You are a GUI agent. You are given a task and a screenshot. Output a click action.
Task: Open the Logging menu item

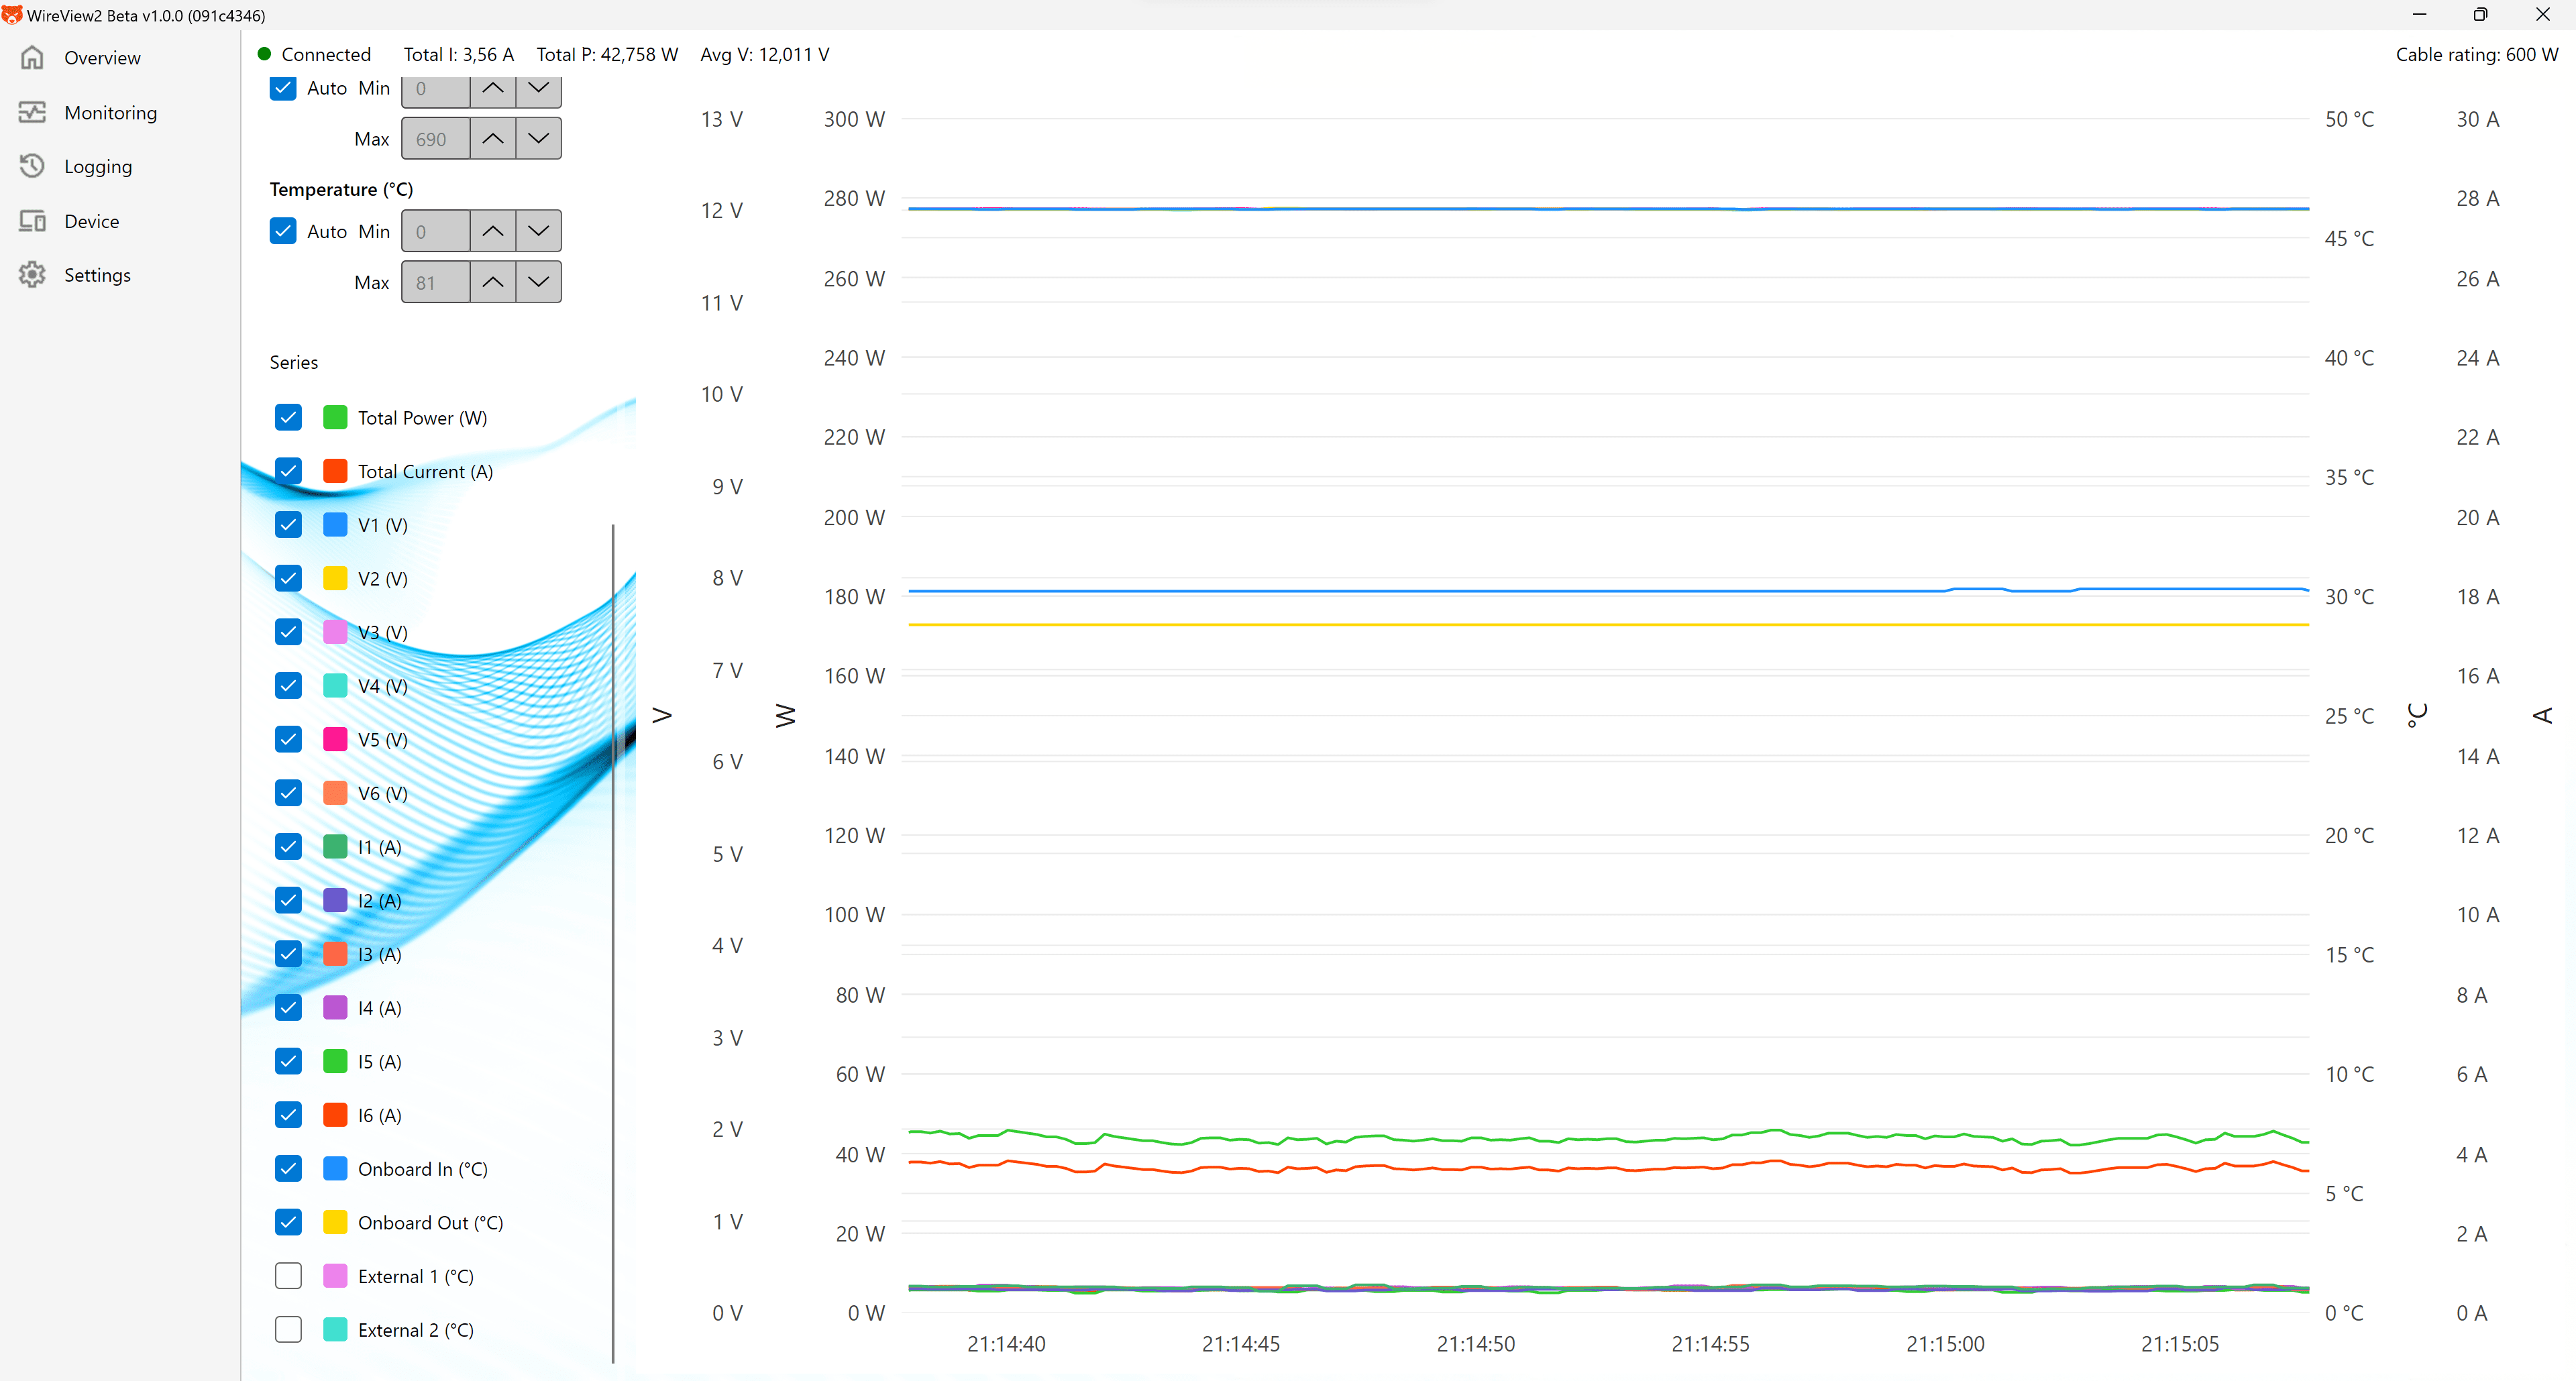(x=98, y=166)
